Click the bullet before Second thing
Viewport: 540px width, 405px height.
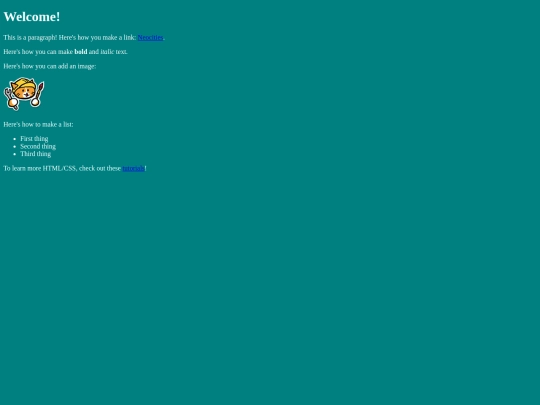[x=14, y=147]
